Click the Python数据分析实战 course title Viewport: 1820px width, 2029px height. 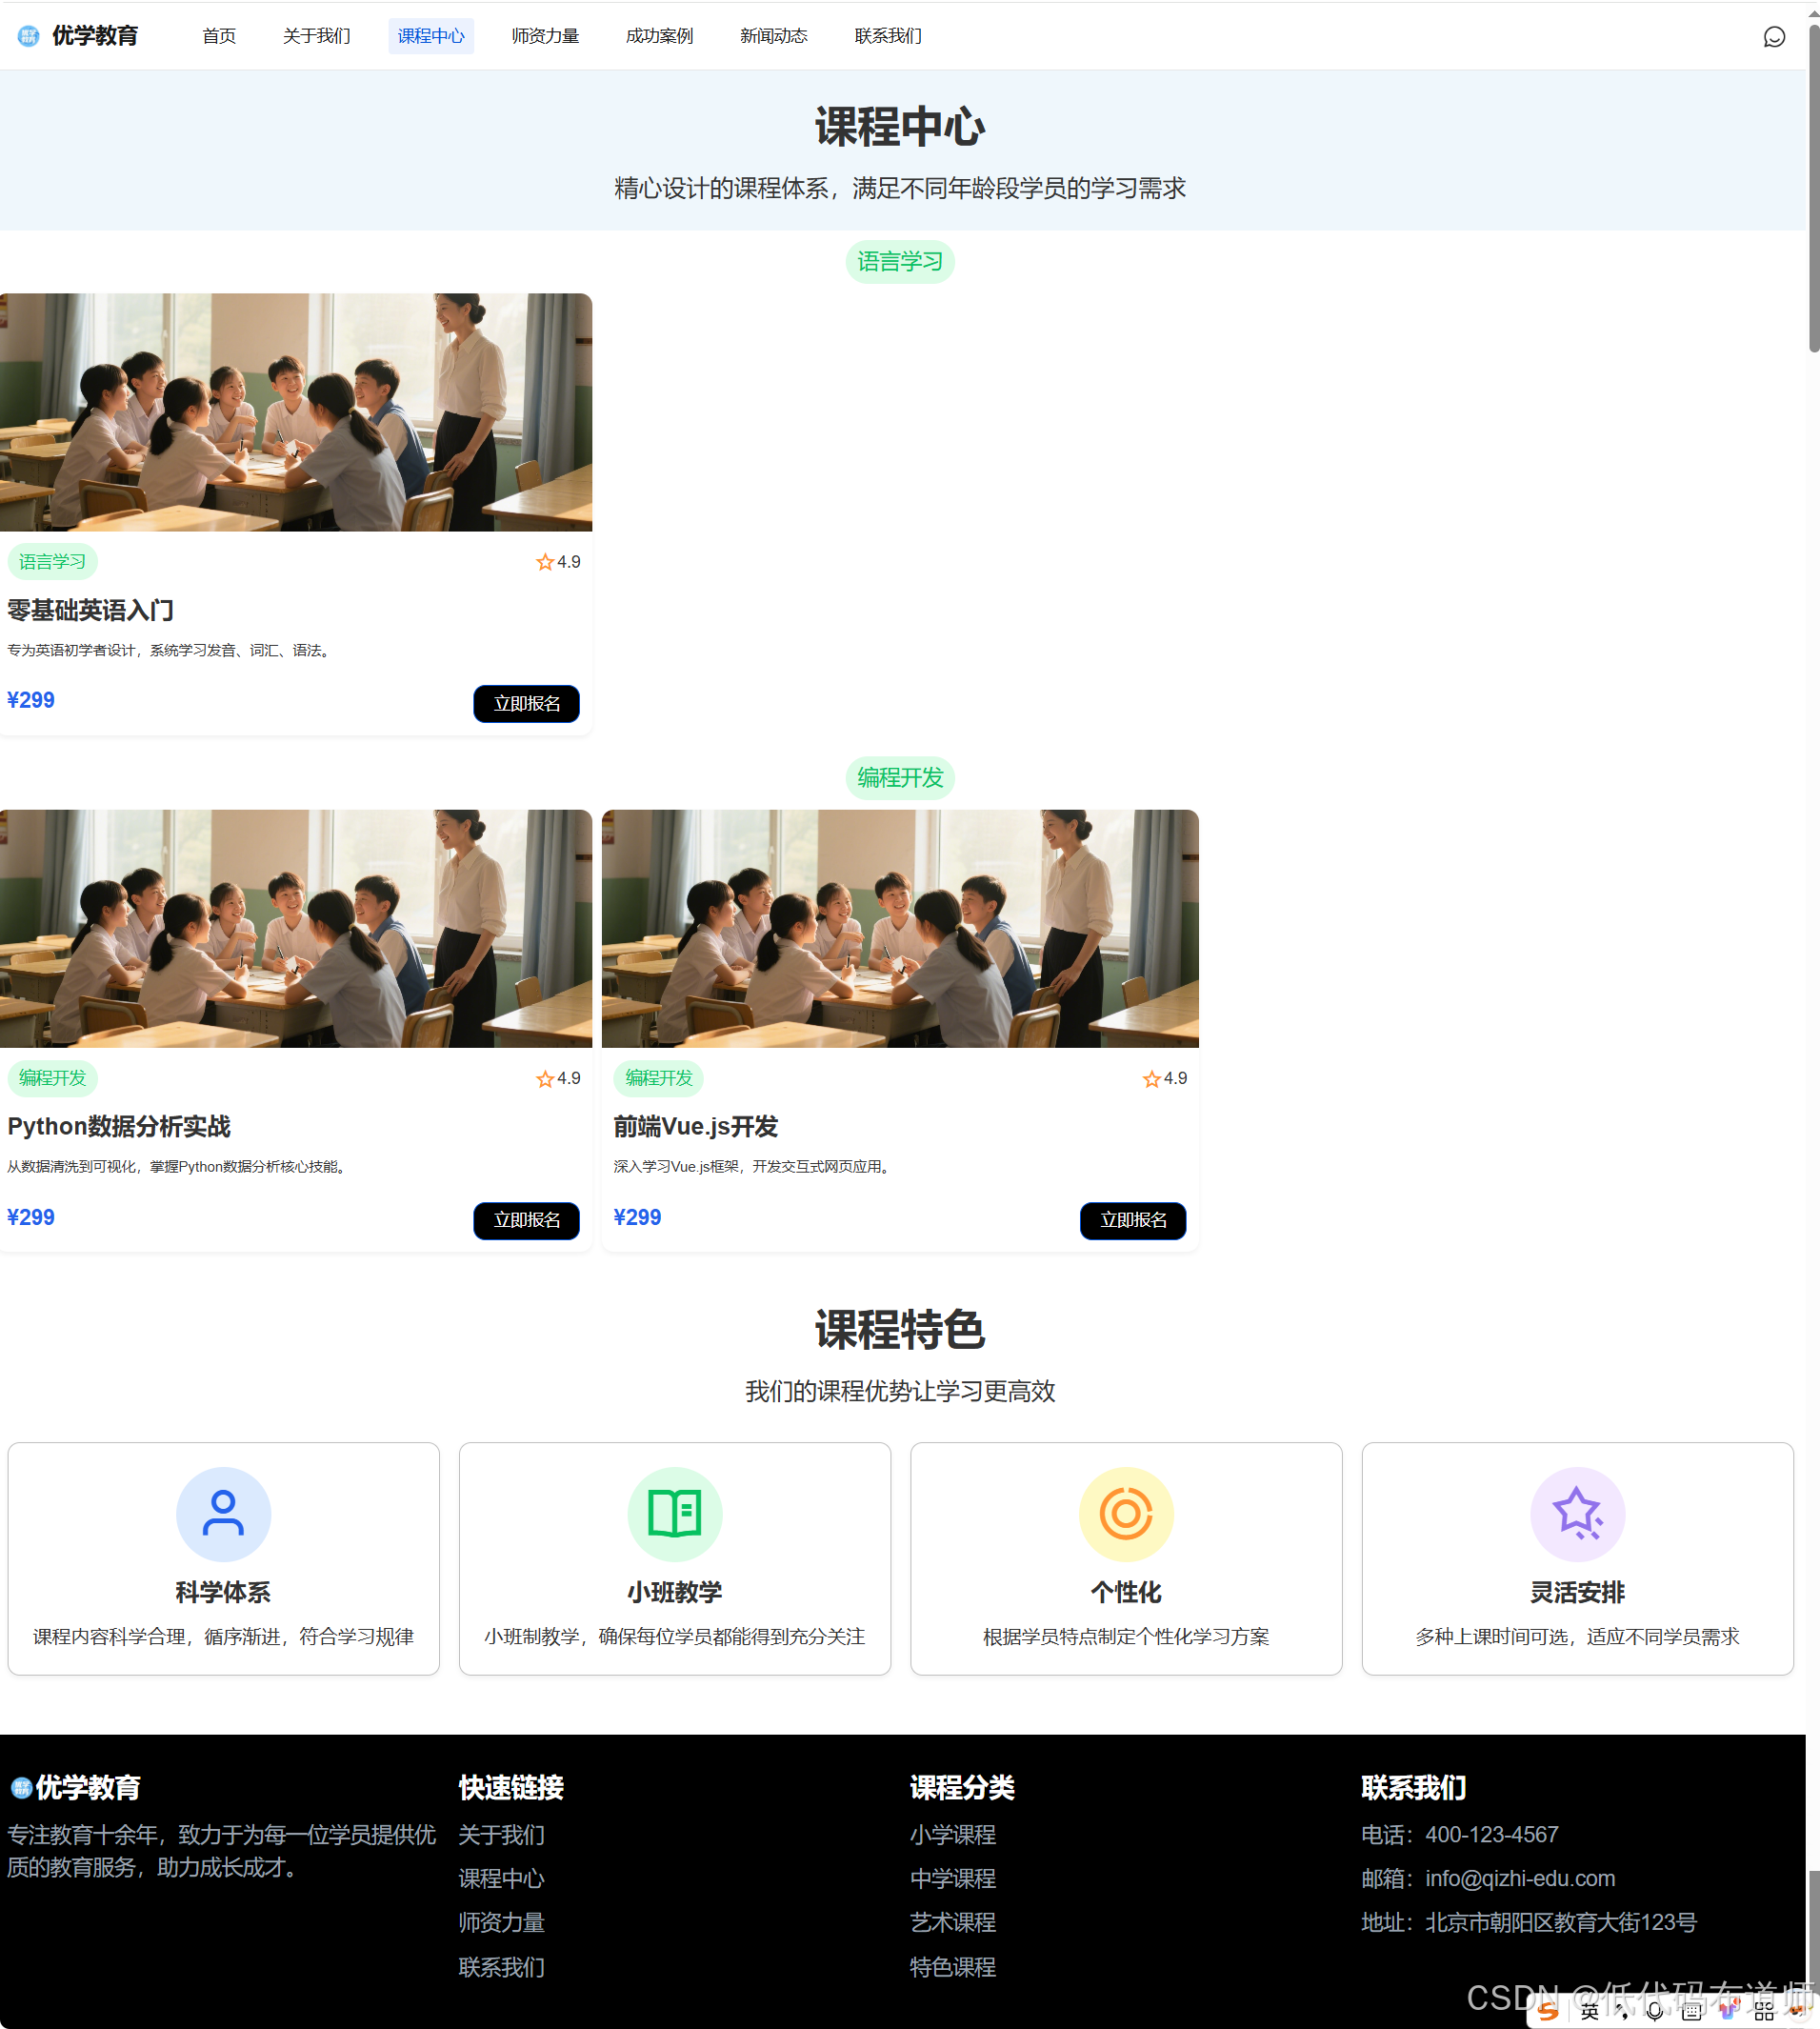(x=119, y=1127)
